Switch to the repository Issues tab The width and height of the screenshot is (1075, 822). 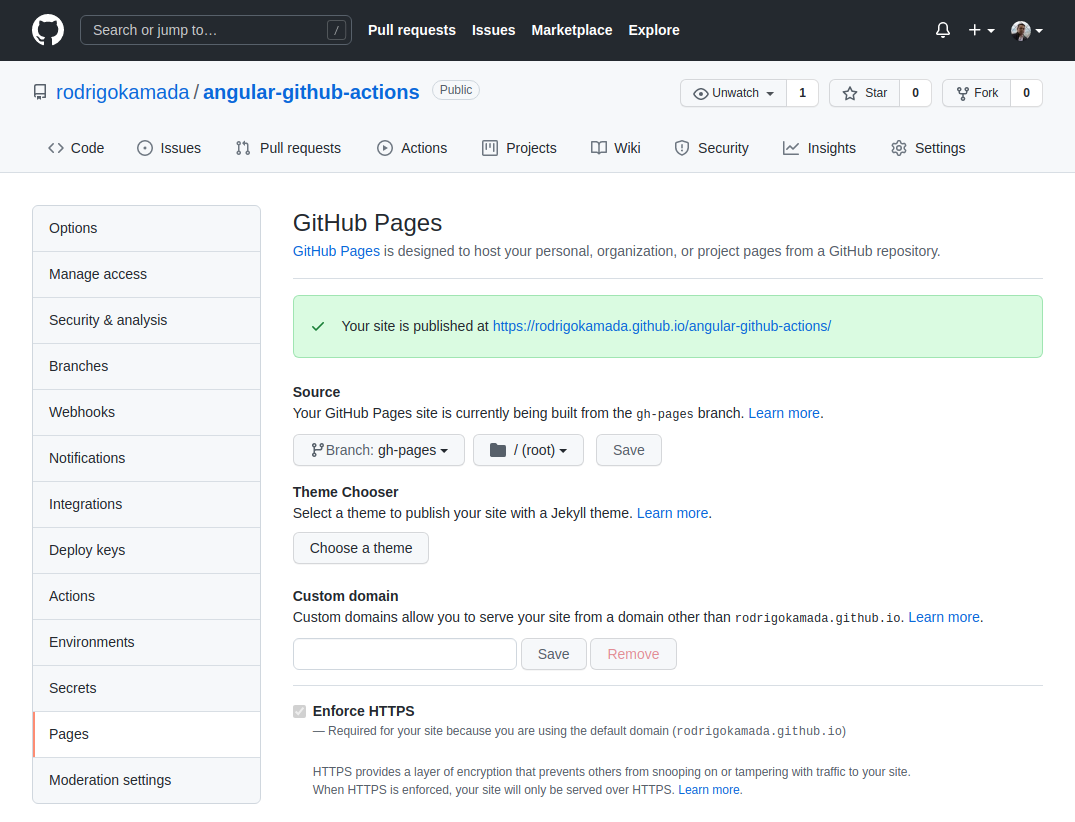(169, 148)
